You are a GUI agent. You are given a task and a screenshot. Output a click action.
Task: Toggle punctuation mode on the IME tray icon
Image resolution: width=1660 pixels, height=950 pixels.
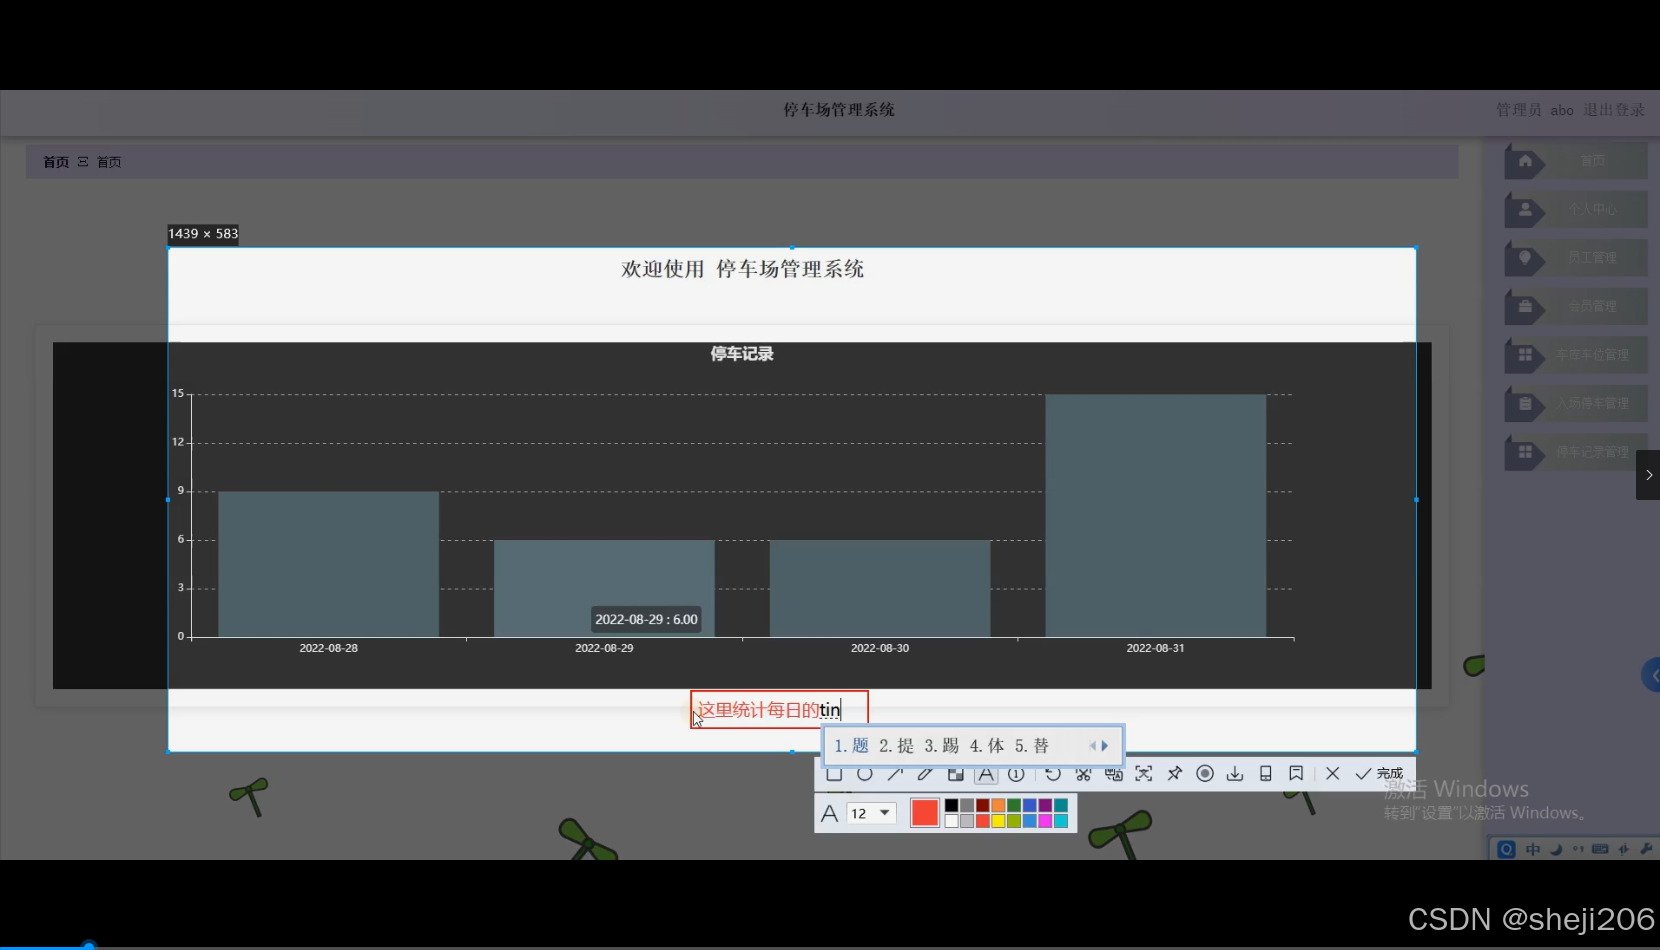[1579, 848]
